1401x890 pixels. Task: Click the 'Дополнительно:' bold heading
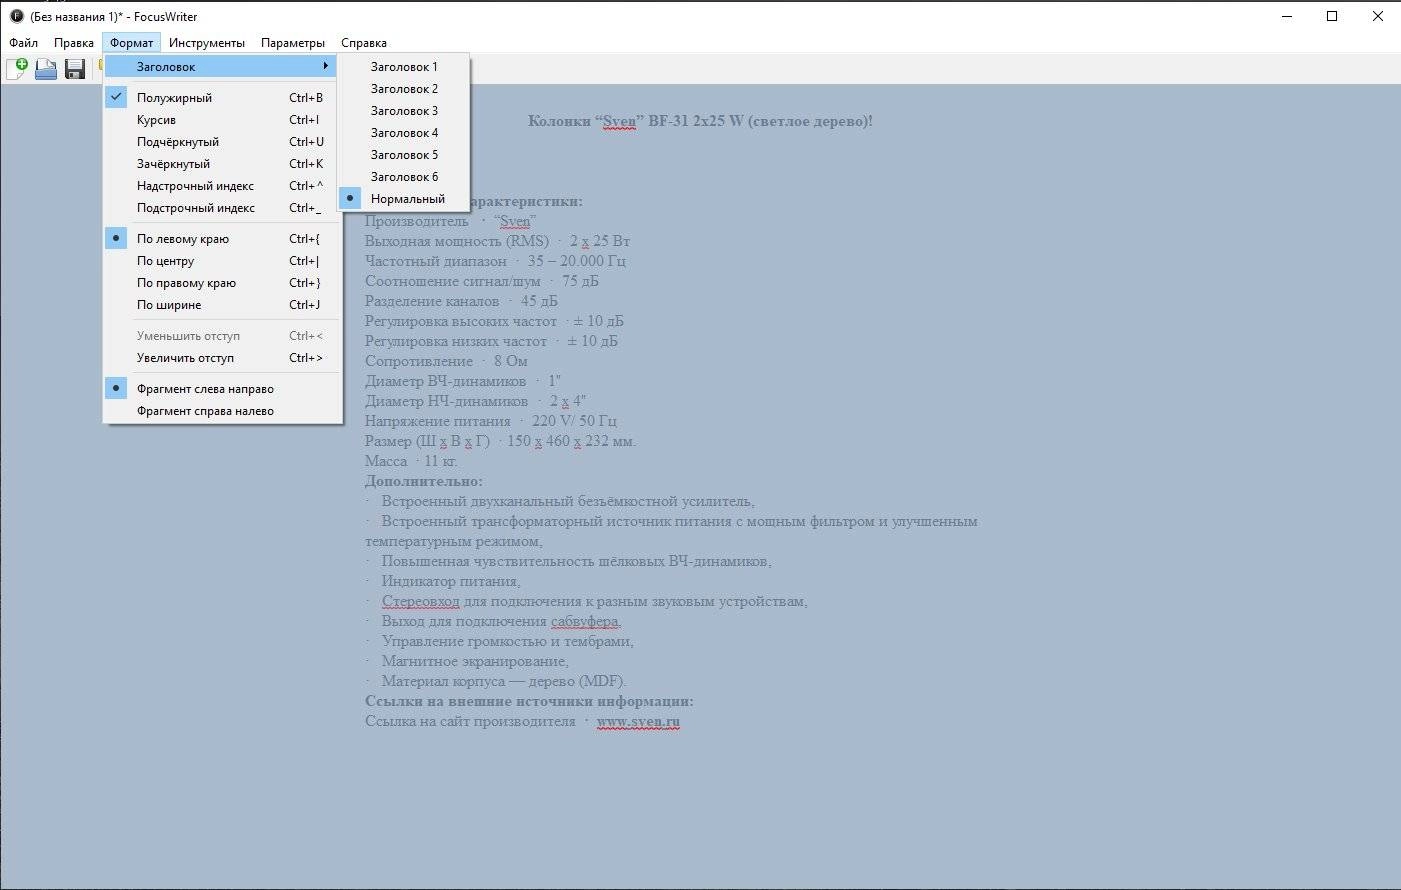[424, 481]
